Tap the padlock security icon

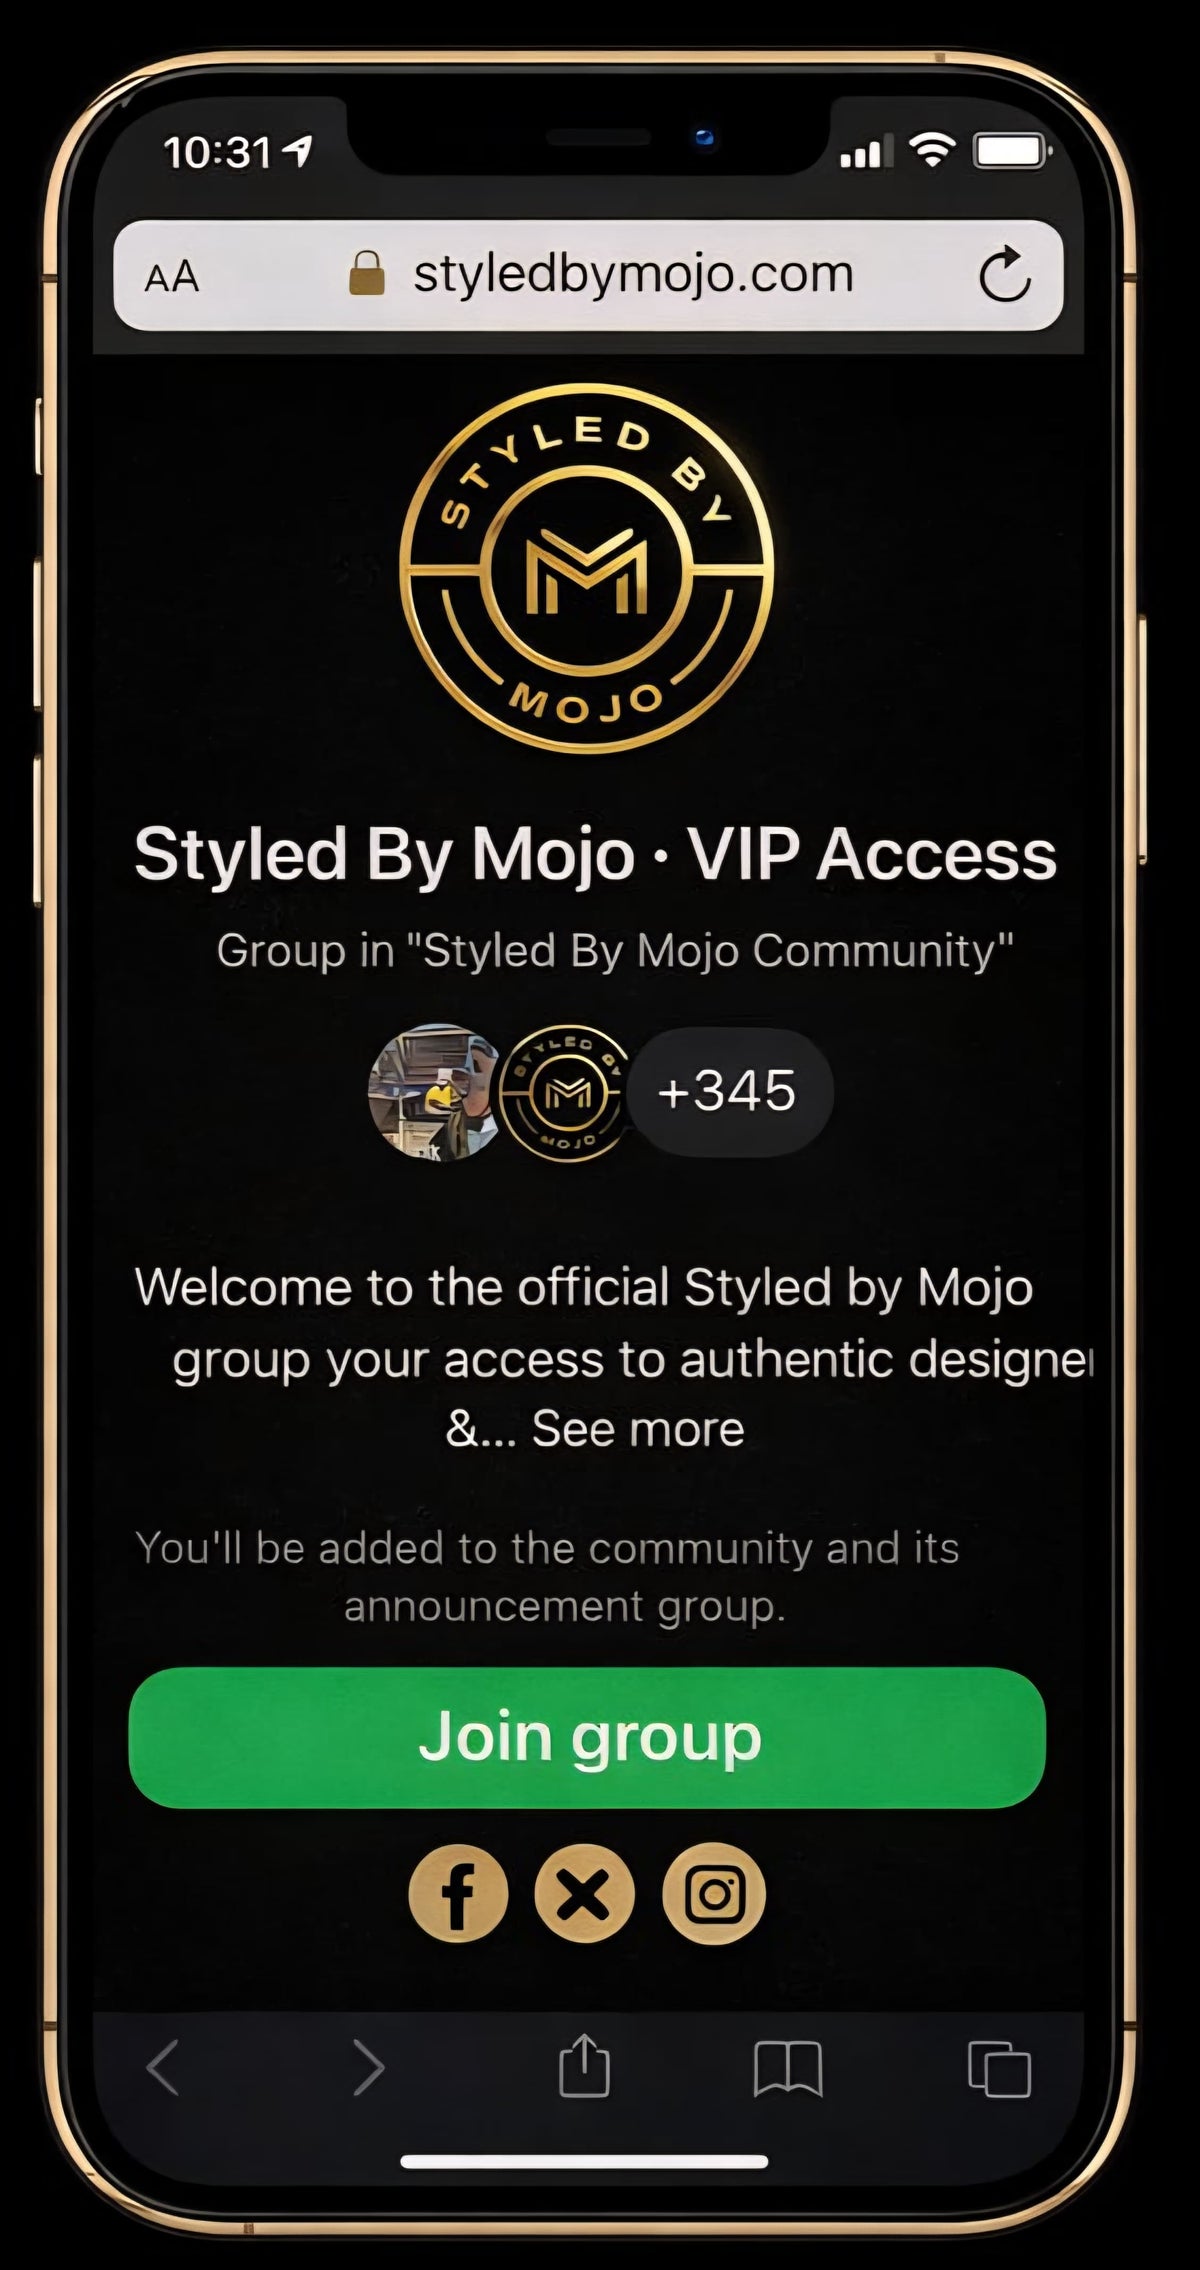(x=367, y=274)
